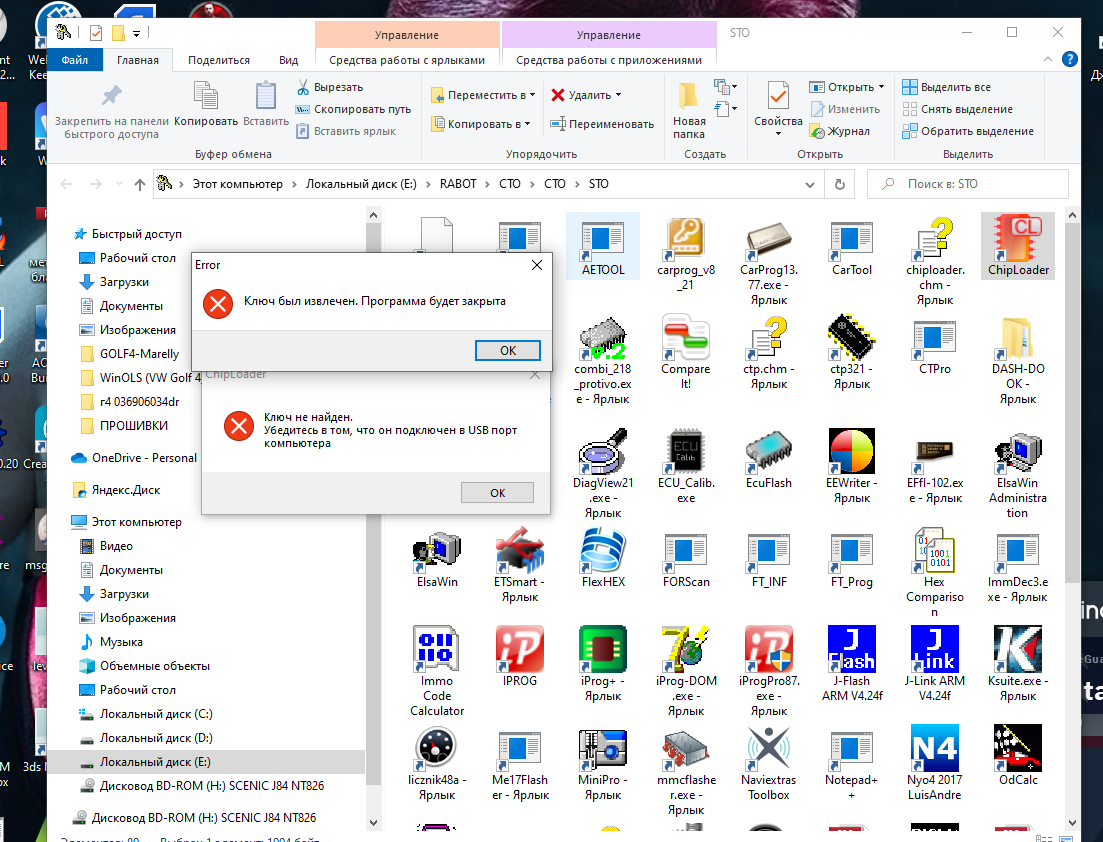Switch to the Вид ribbon tab
This screenshot has width=1103, height=842.
click(x=288, y=60)
